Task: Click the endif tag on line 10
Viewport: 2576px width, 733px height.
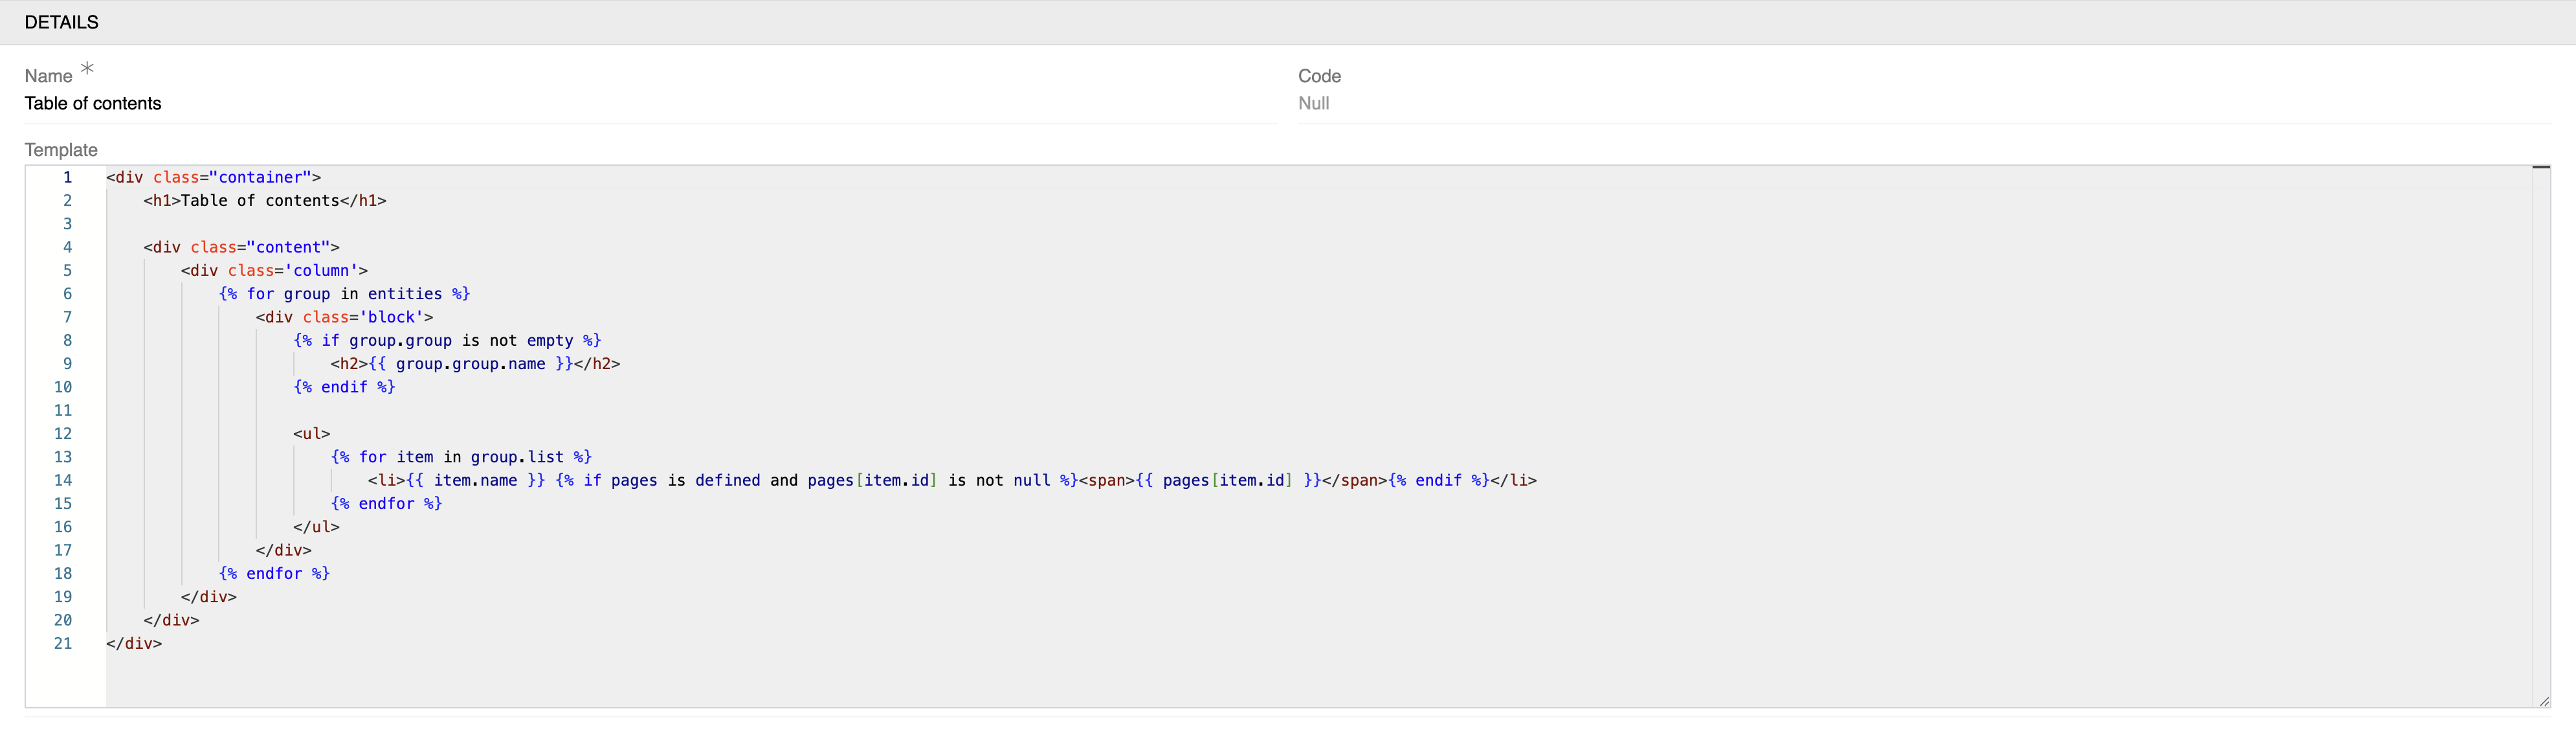Action: [x=344, y=387]
